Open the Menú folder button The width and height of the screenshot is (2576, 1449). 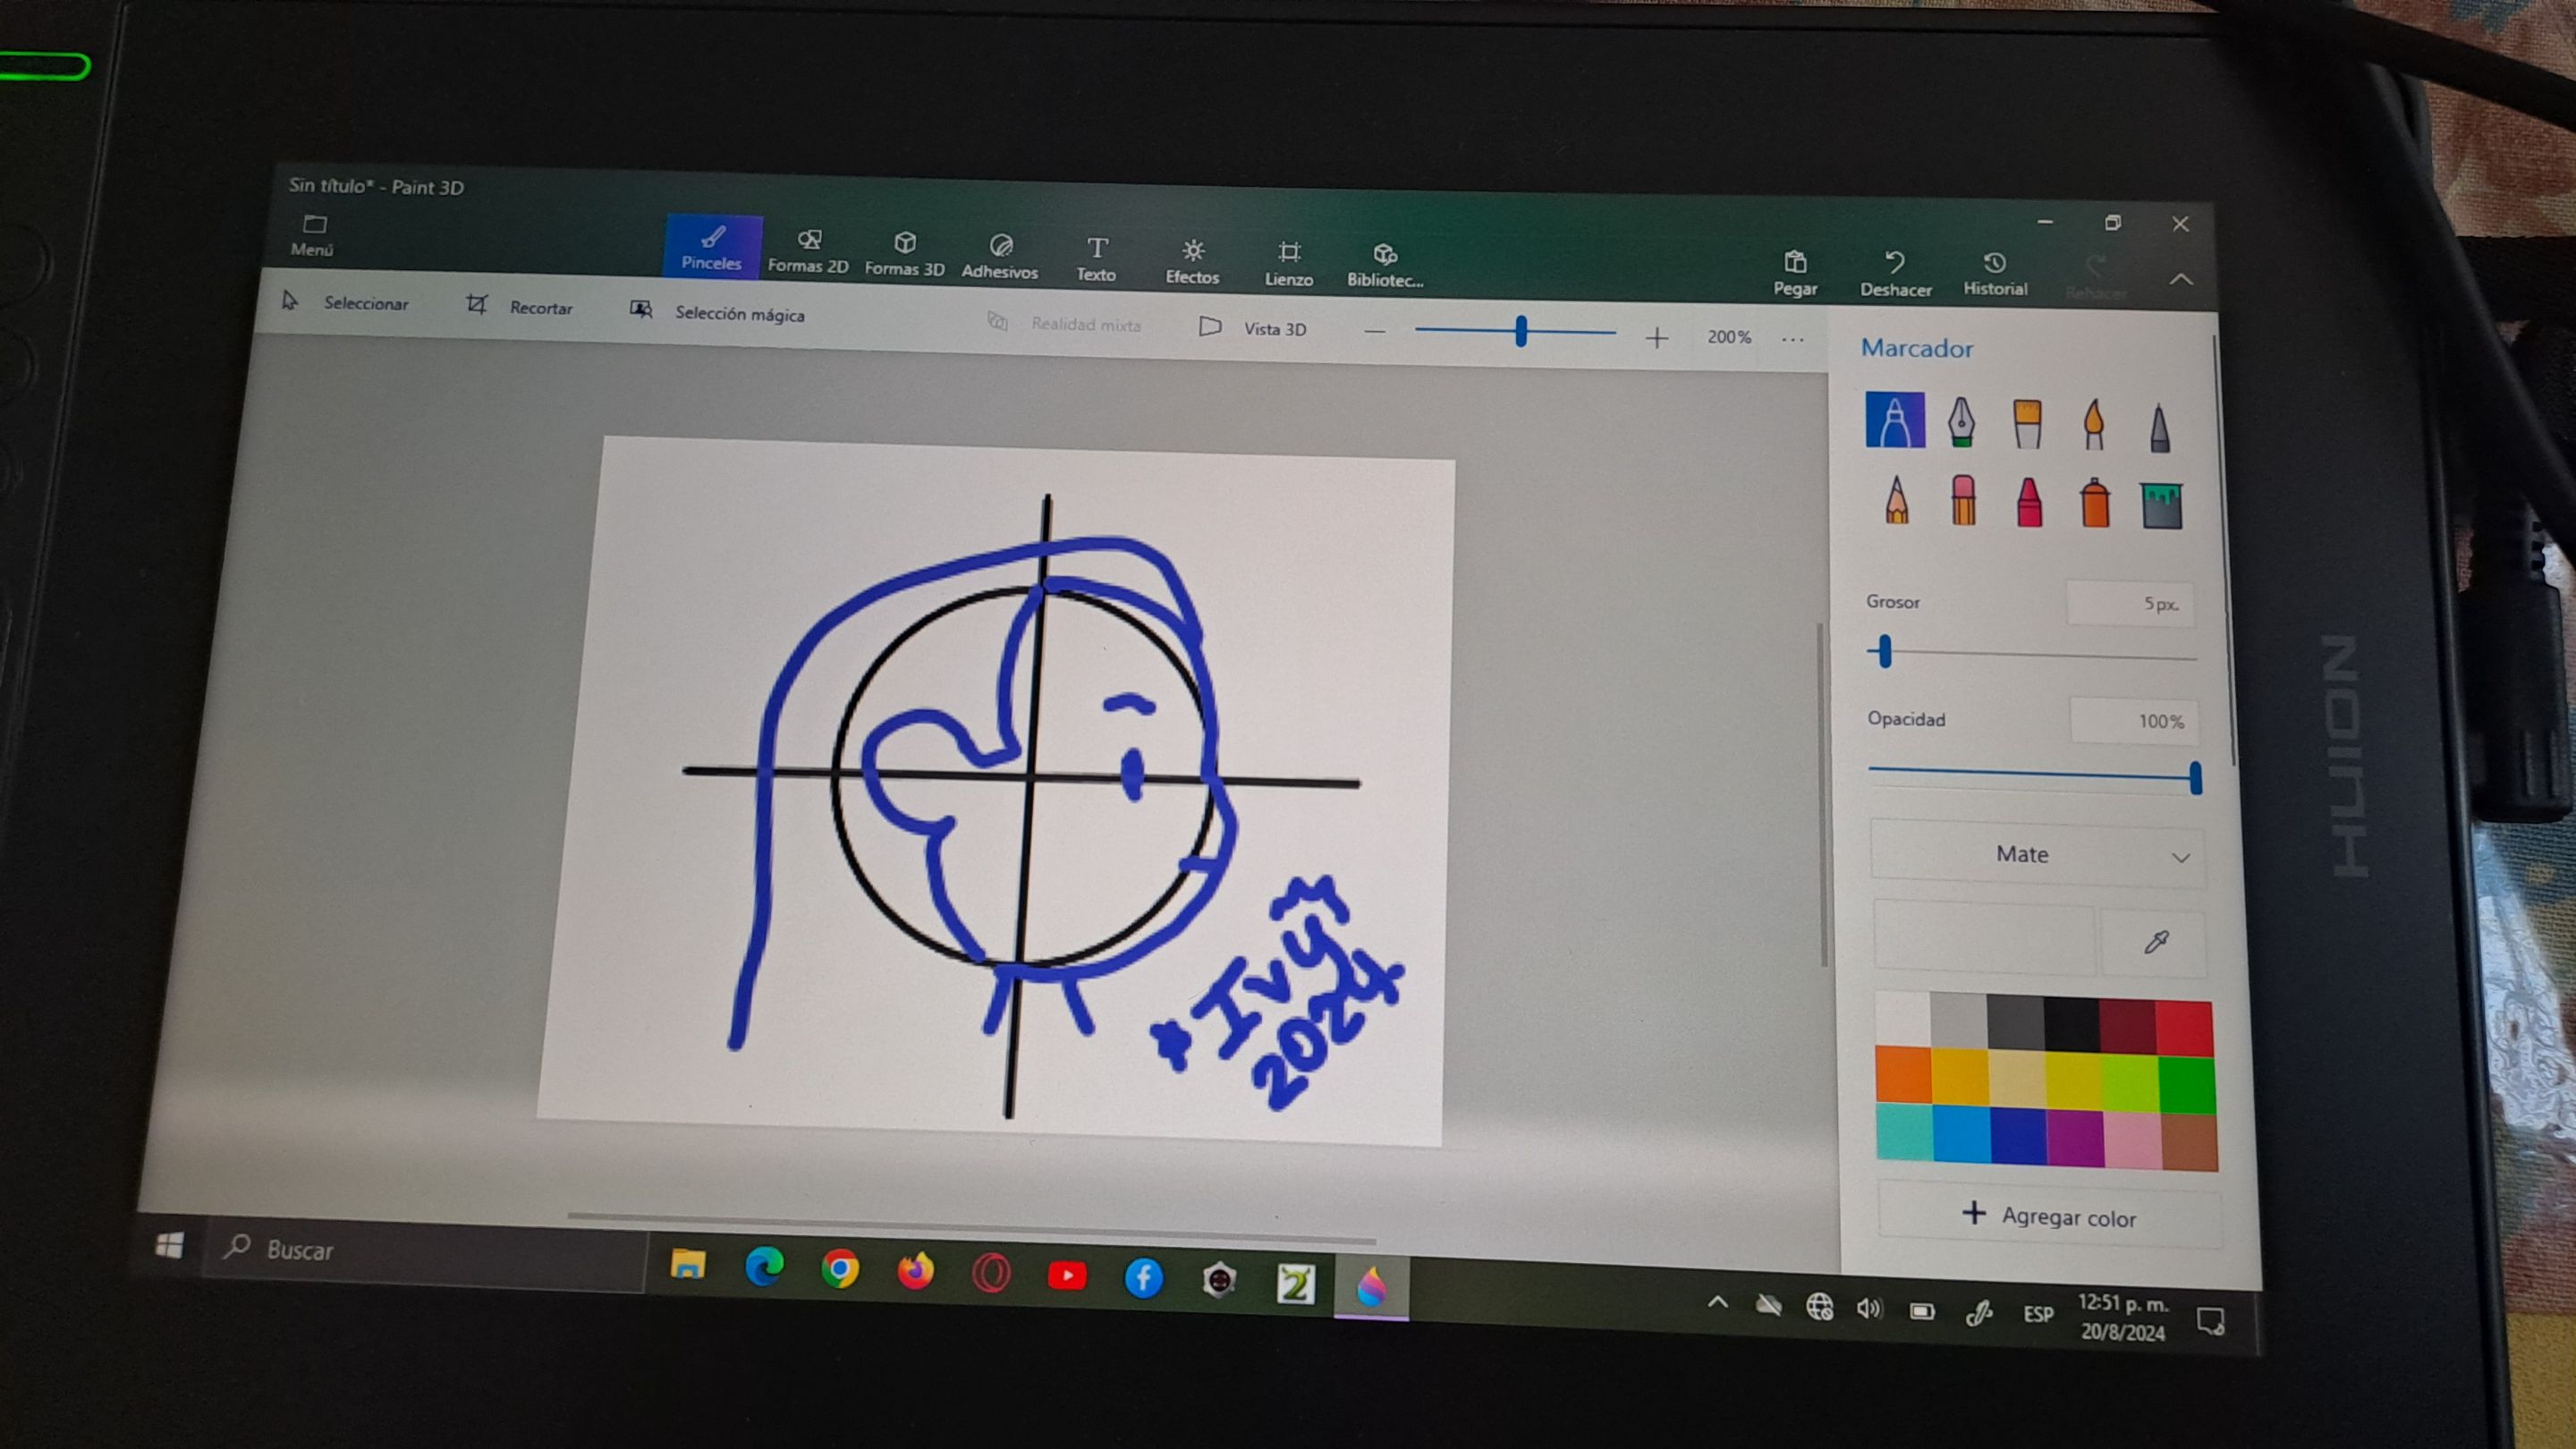313,235
